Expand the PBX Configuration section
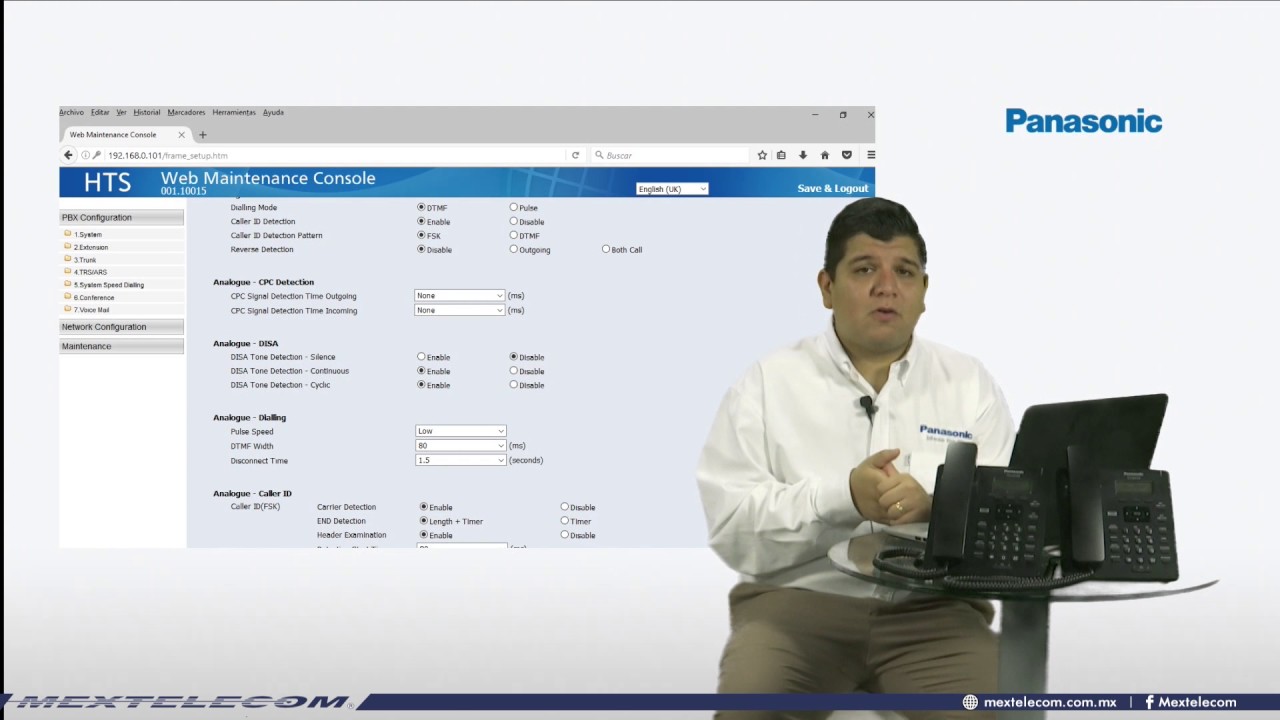 point(122,217)
